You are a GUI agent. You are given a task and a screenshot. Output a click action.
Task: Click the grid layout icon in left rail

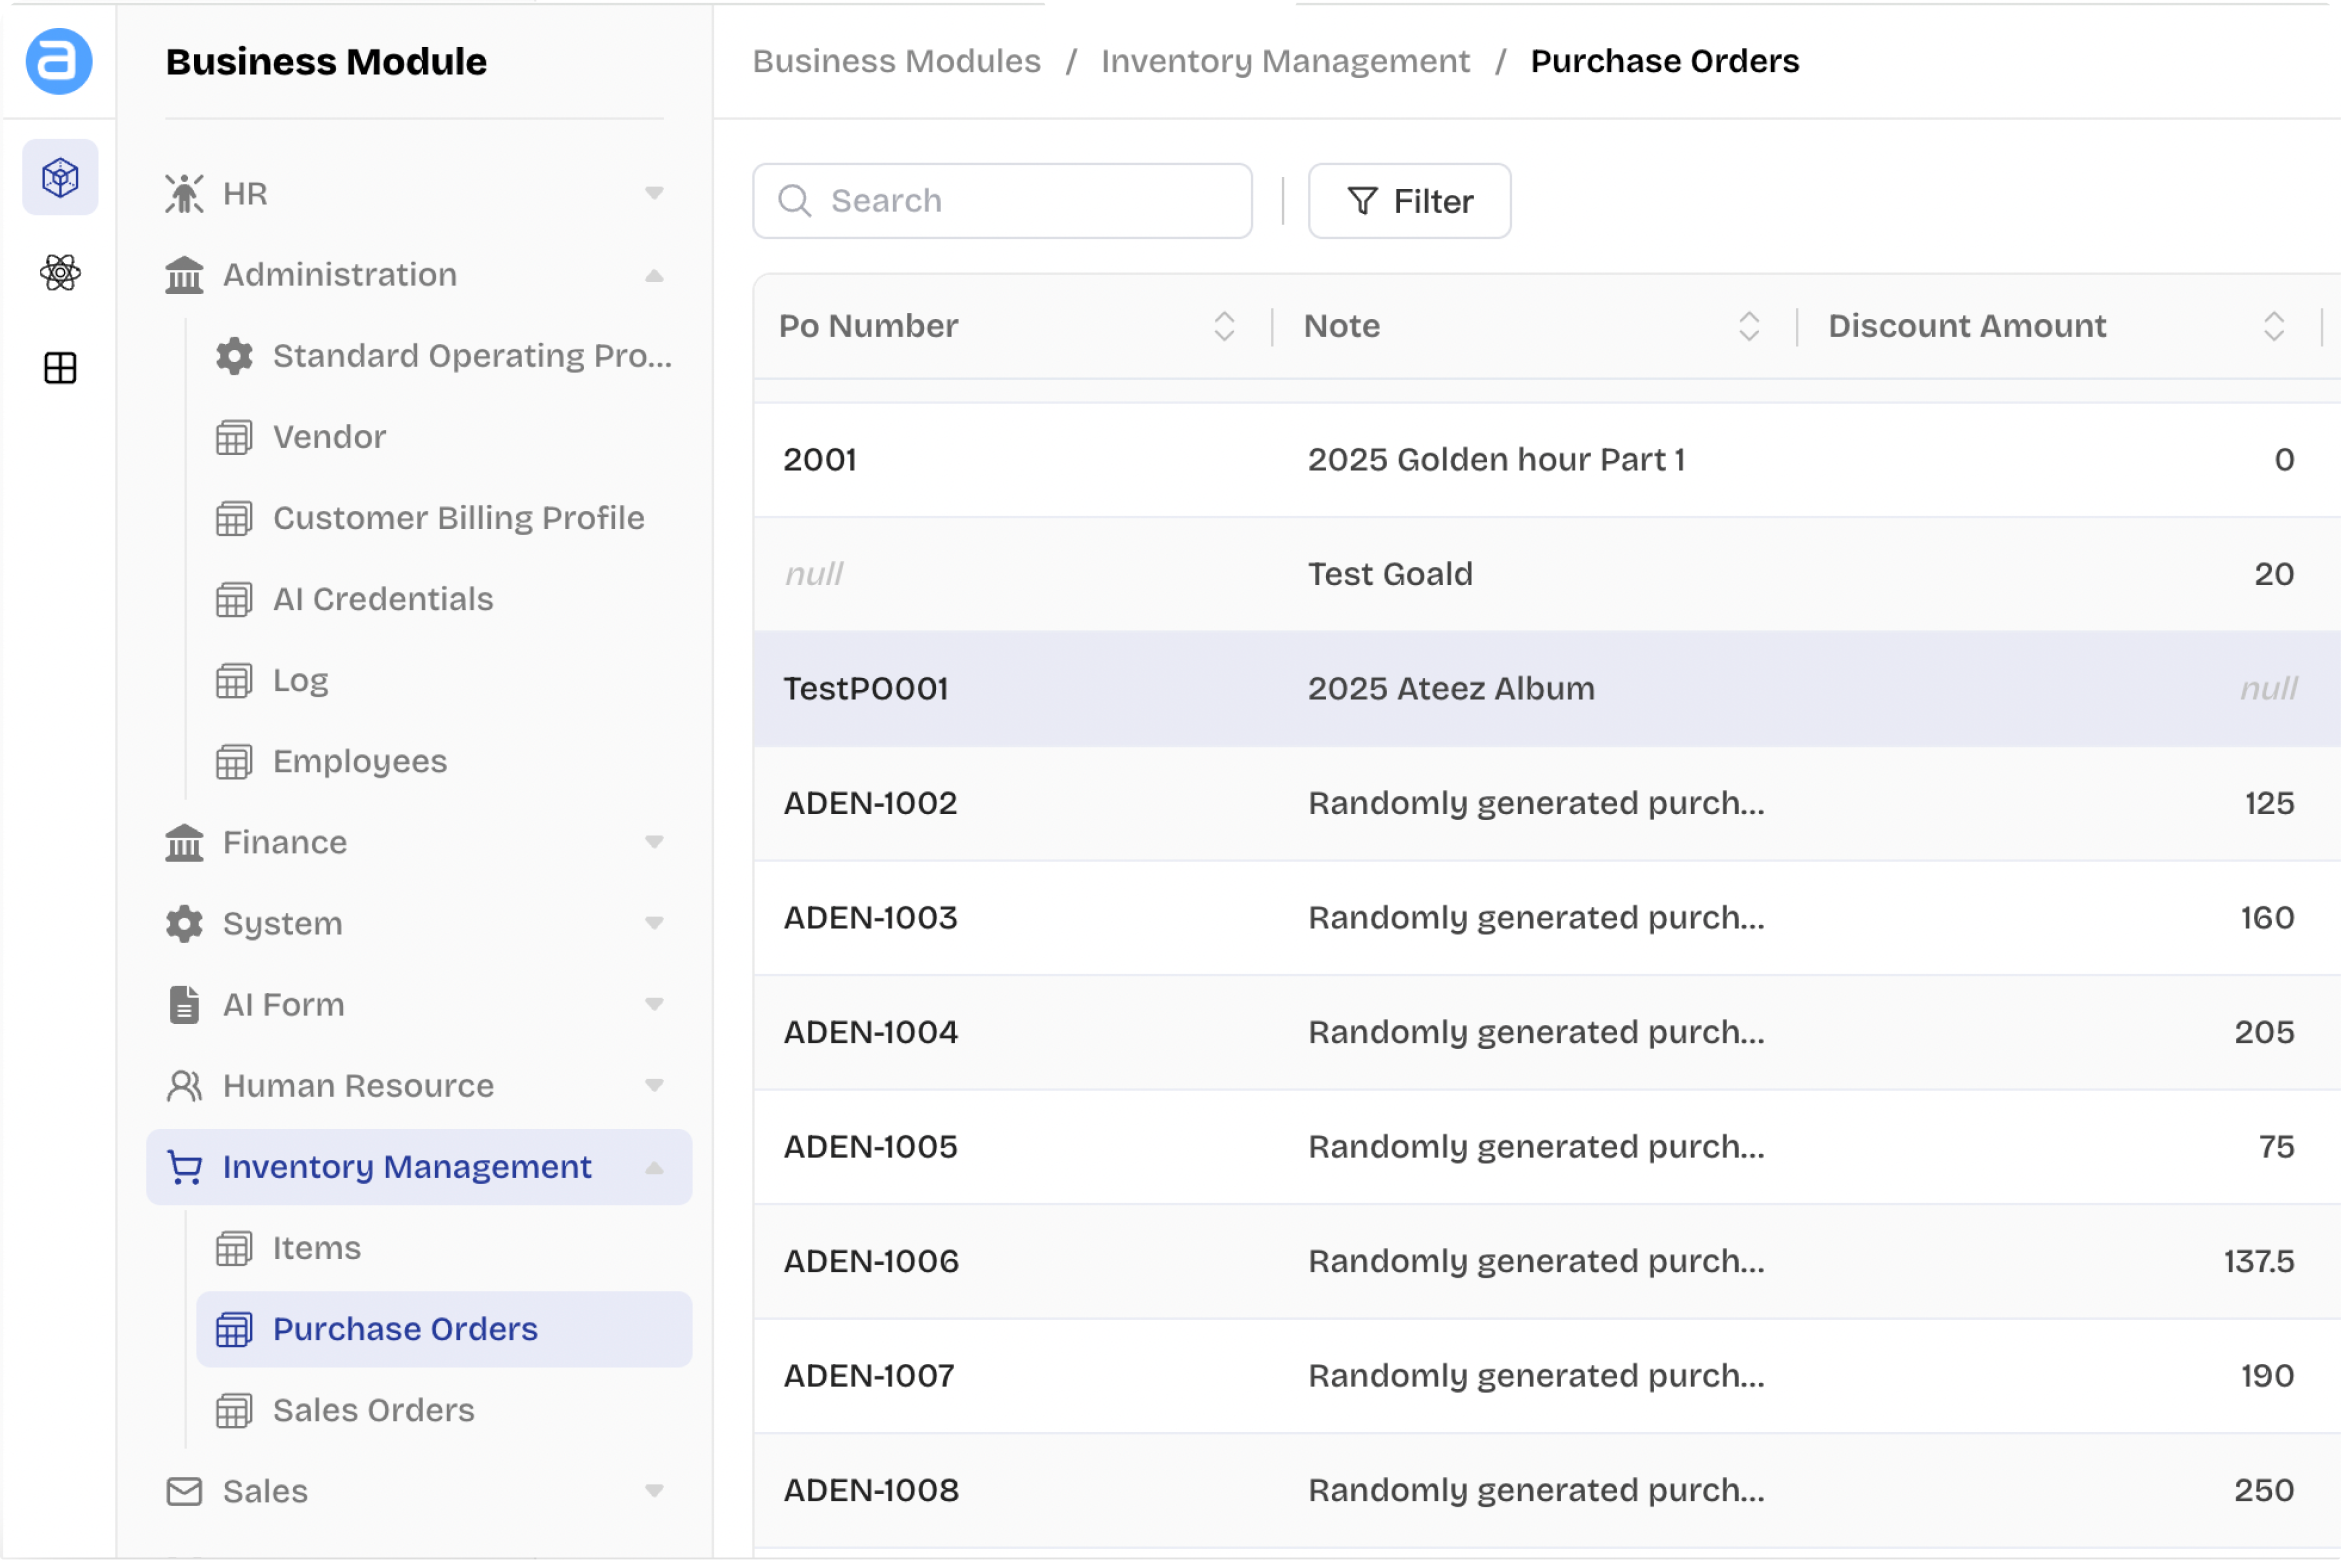pos(60,368)
